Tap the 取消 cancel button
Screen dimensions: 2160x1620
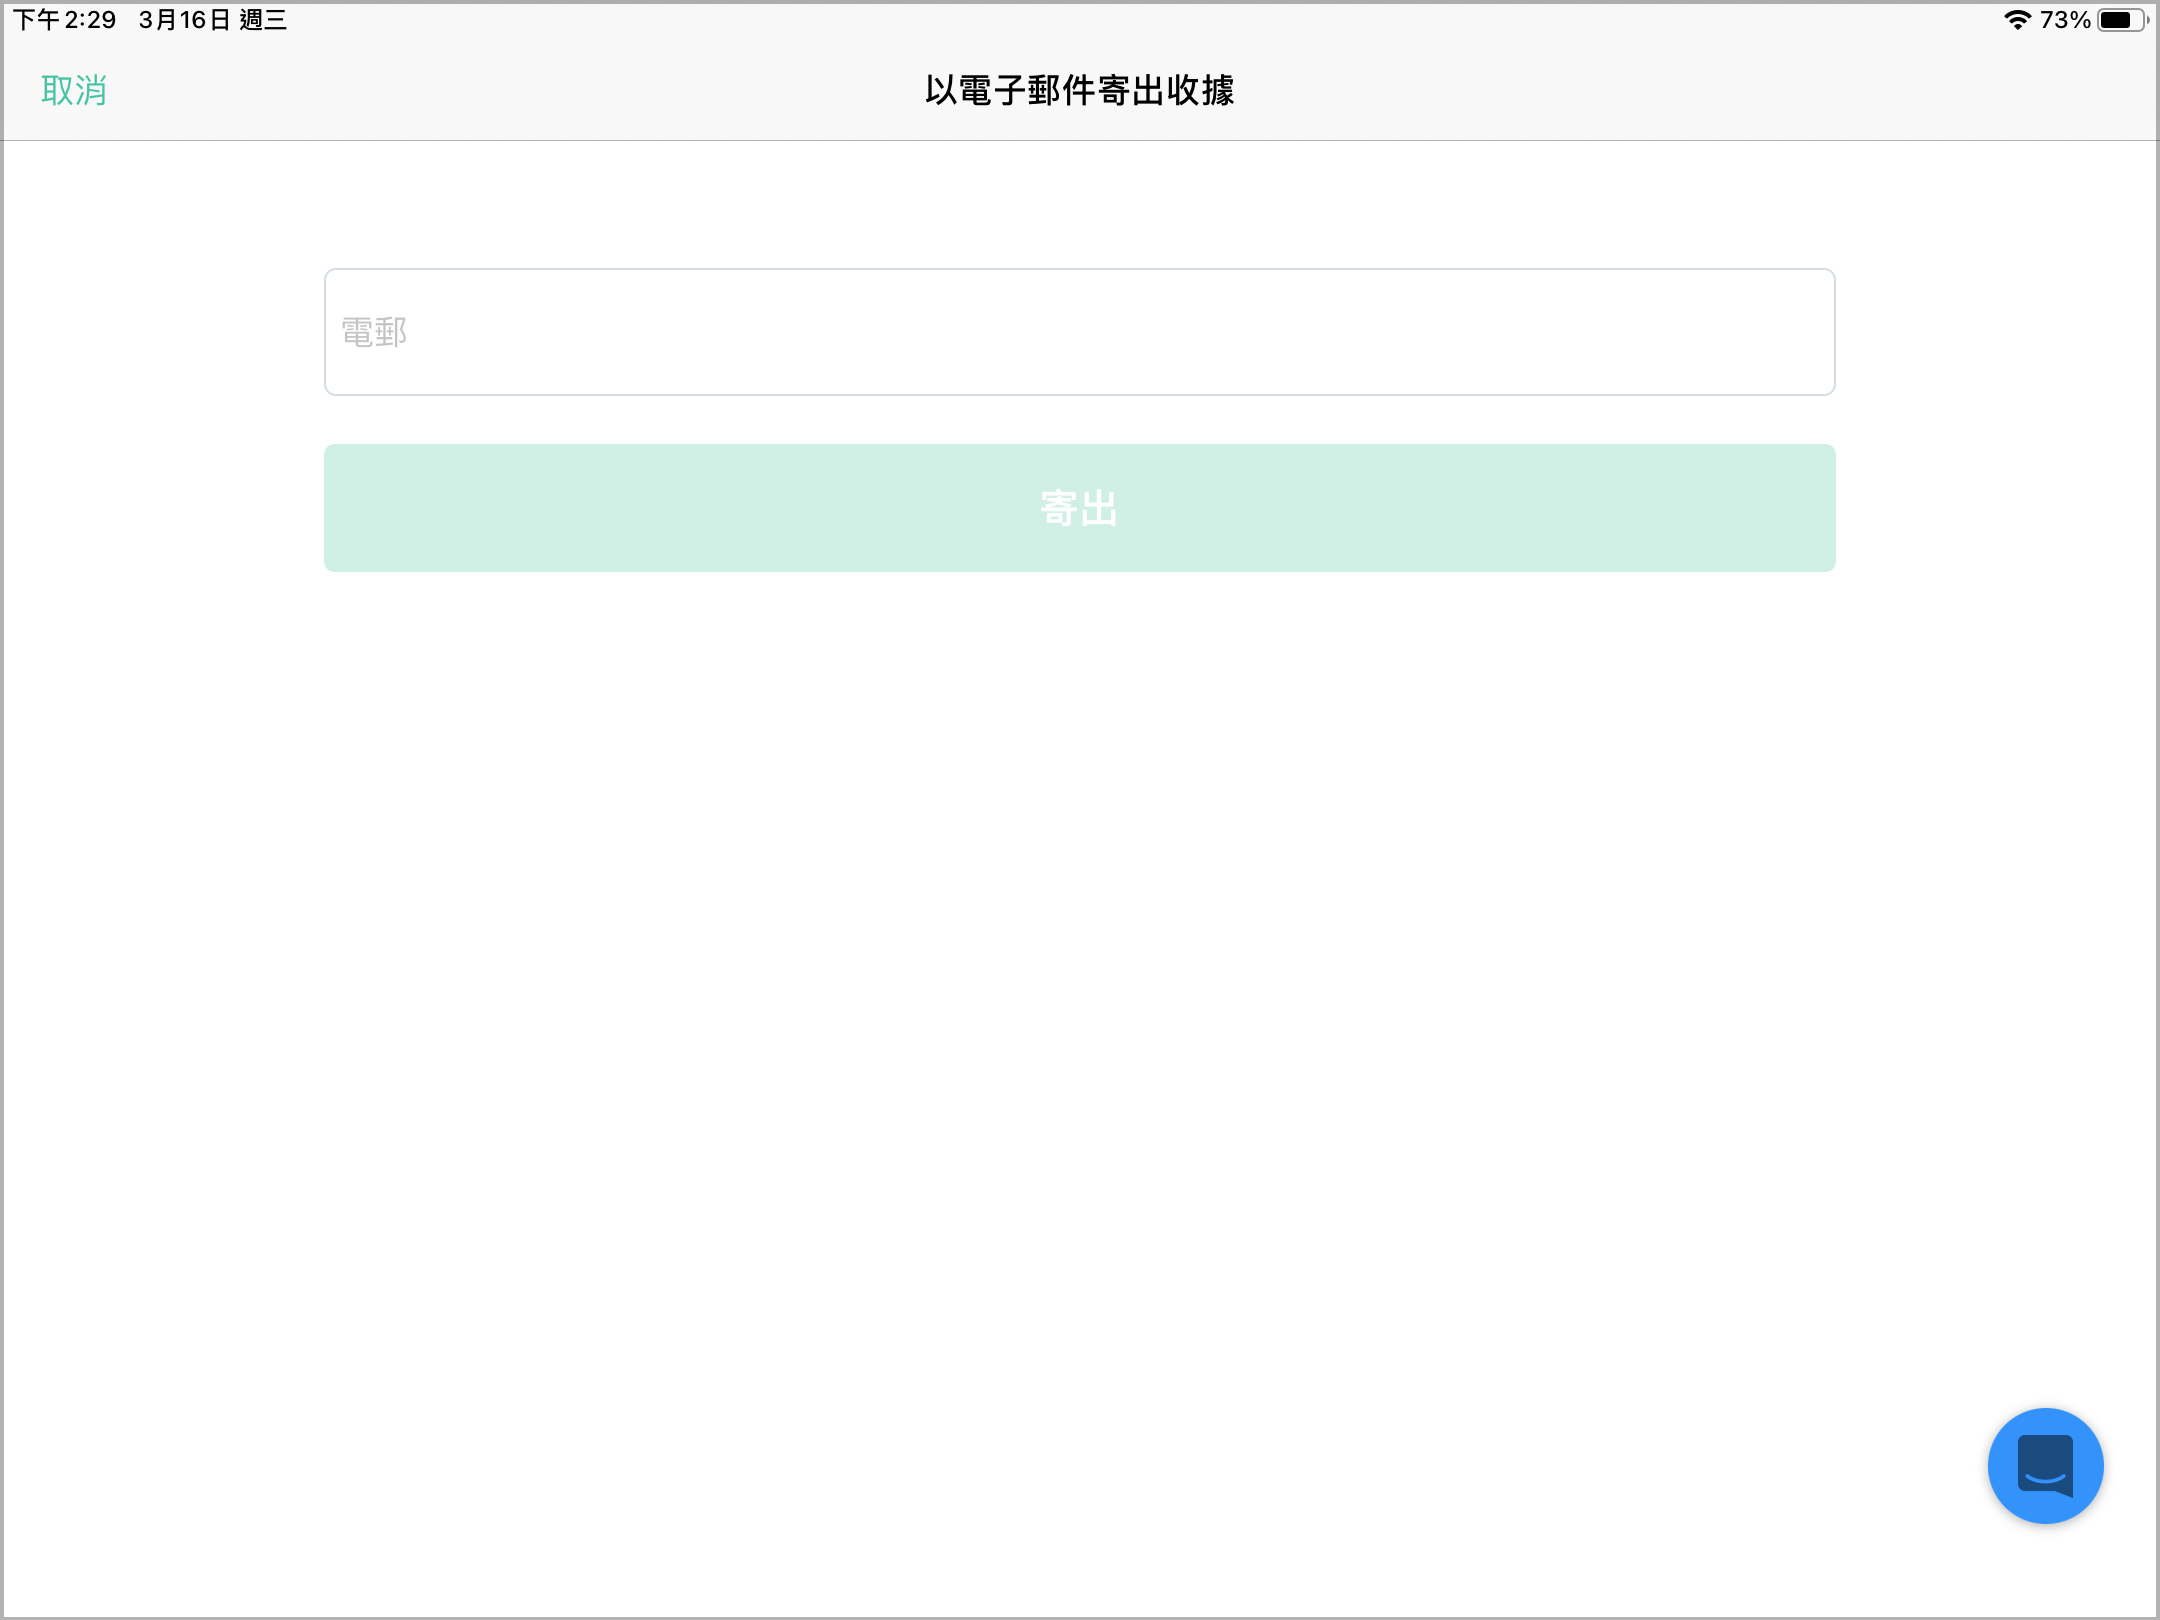(74, 91)
